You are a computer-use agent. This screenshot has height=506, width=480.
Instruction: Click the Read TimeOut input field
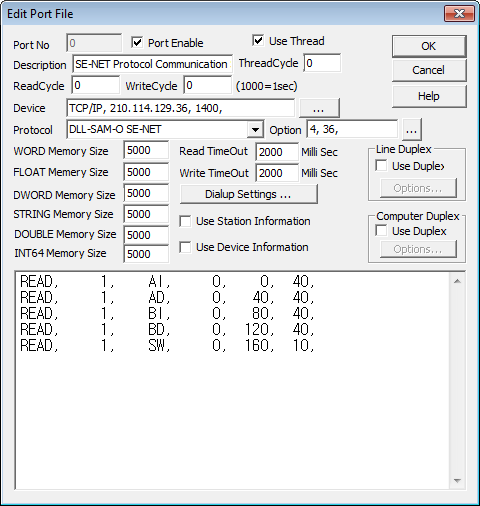[x=277, y=152]
